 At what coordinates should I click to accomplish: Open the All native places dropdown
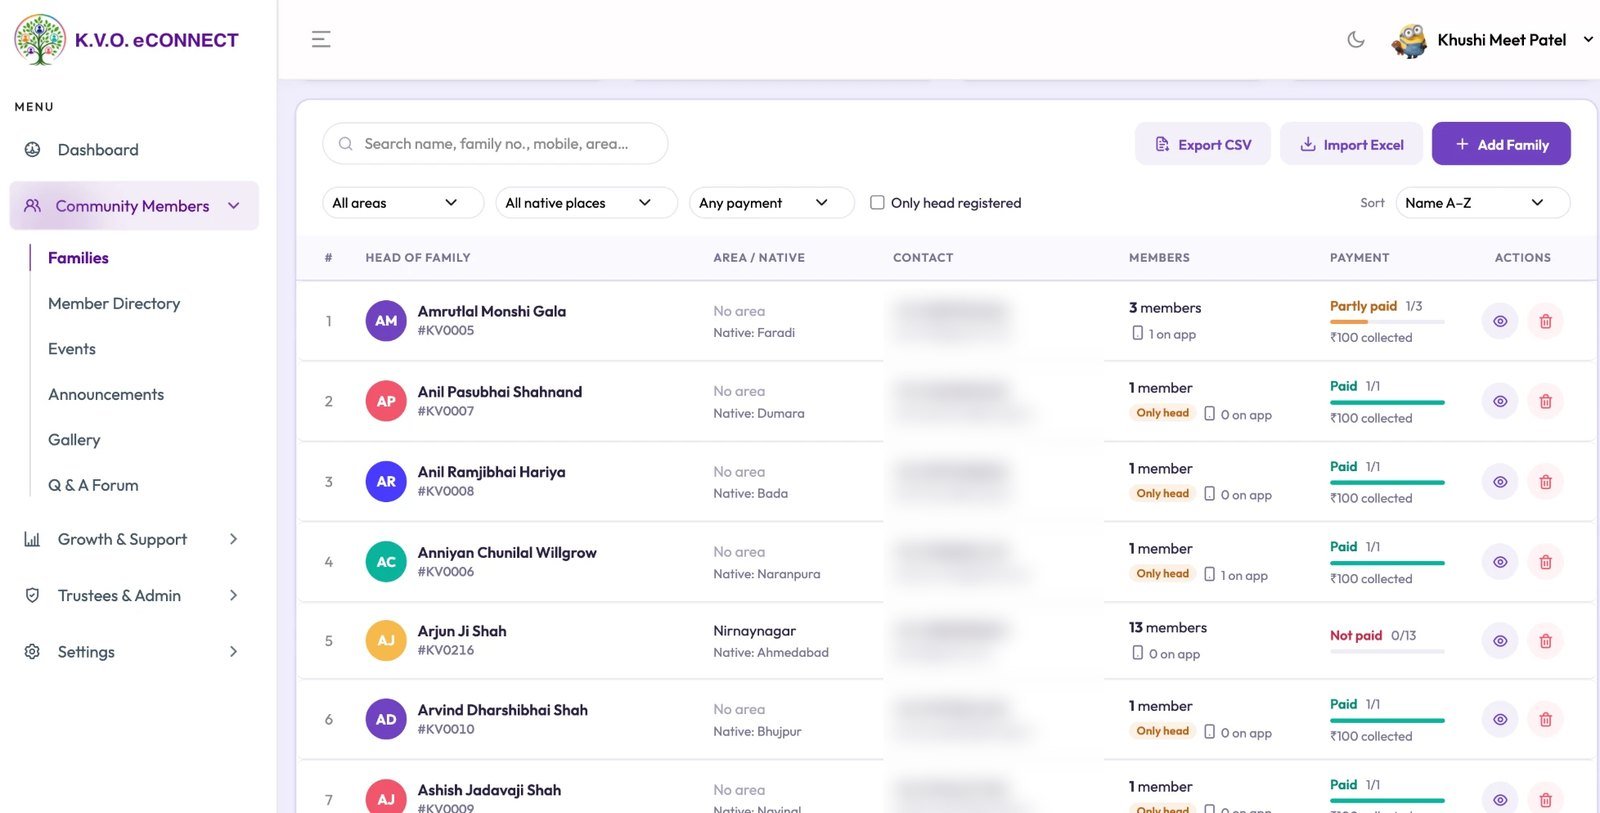coord(587,203)
